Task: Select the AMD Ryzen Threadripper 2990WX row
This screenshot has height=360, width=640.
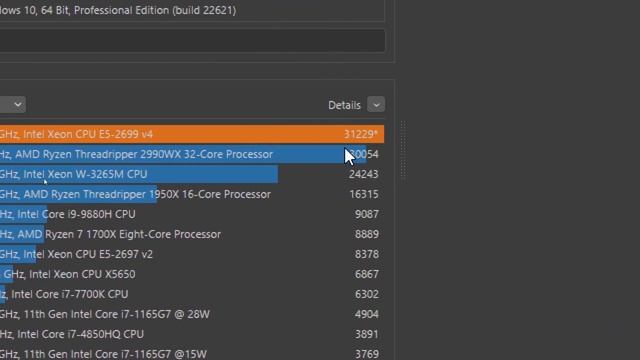Action: coord(192,154)
